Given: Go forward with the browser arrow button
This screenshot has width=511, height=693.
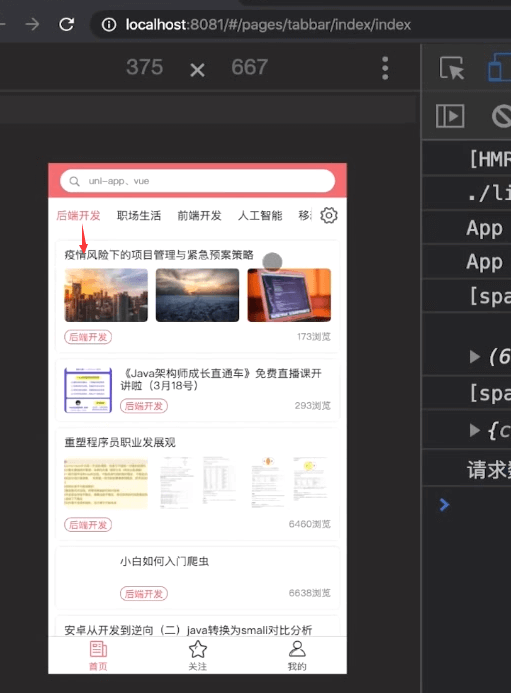Looking at the screenshot, I should [32, 24].
